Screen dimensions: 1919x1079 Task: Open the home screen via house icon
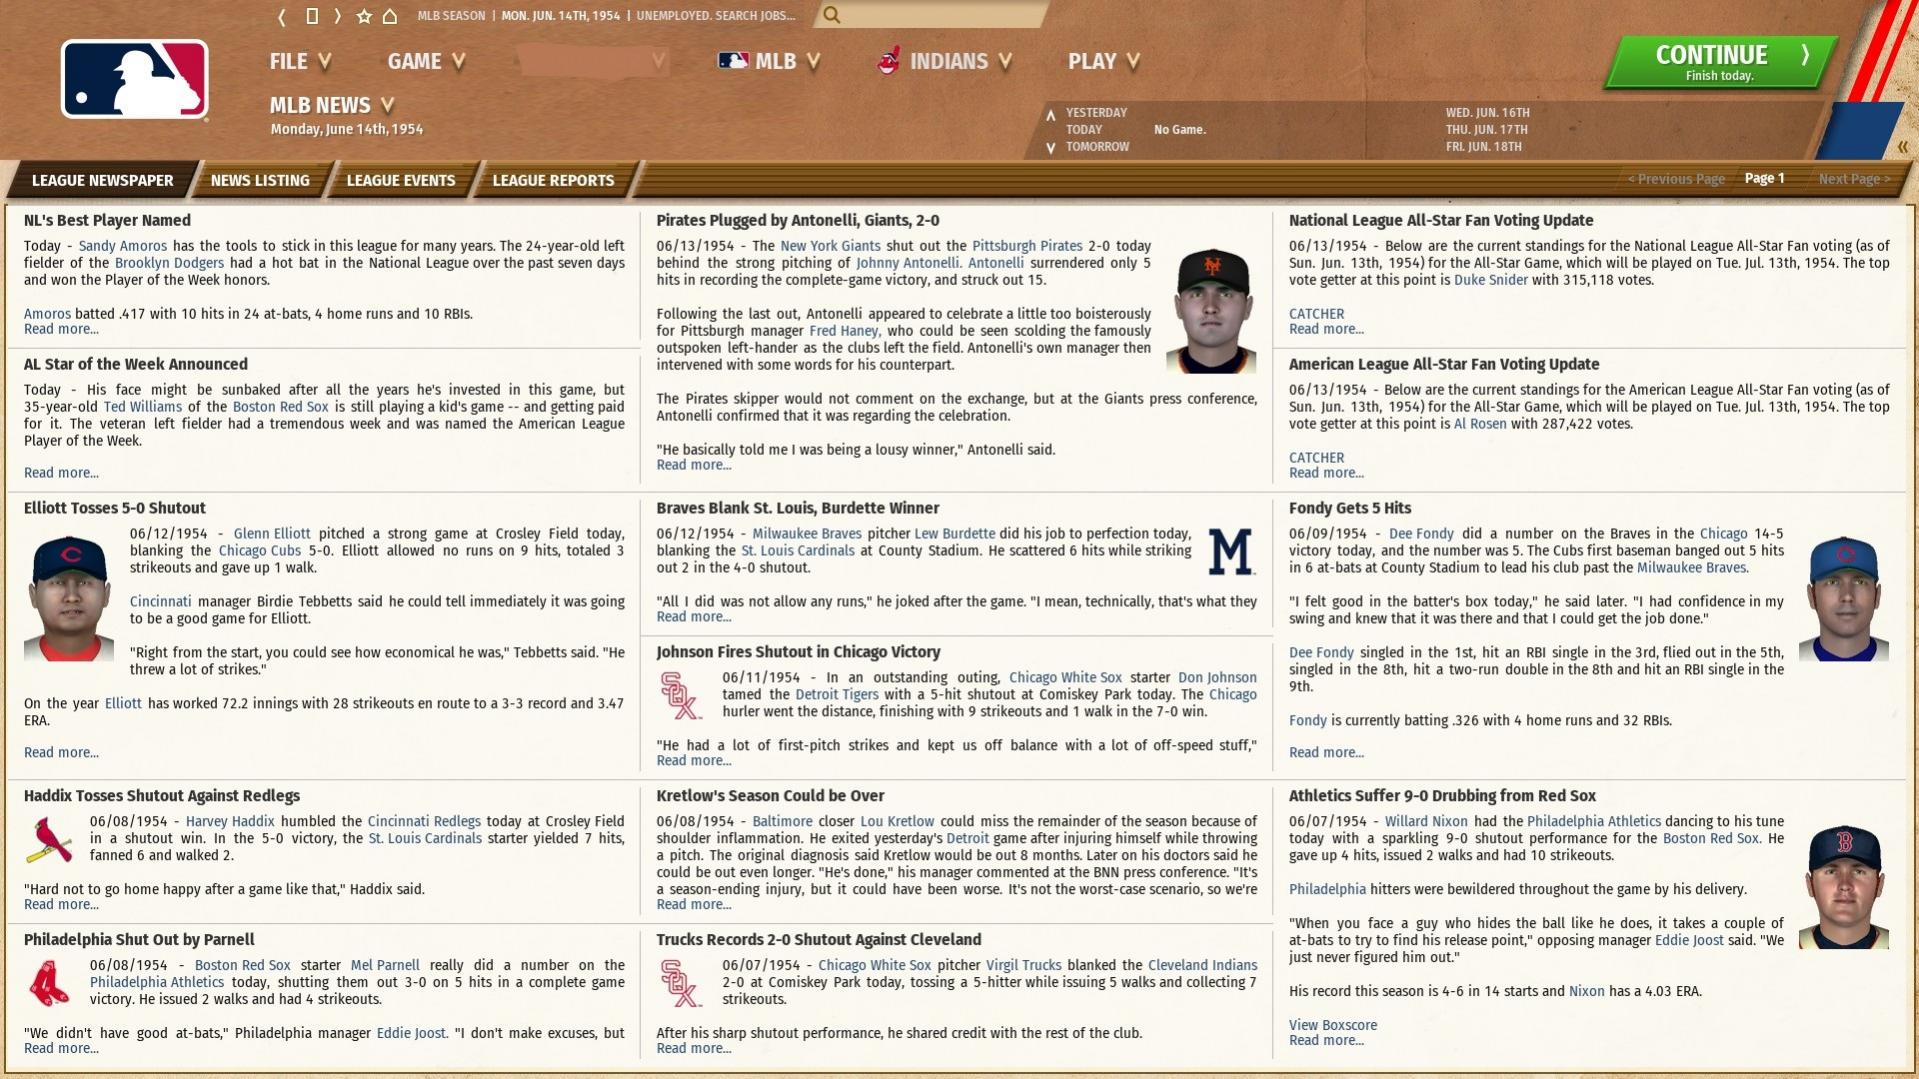coord(390,16)
